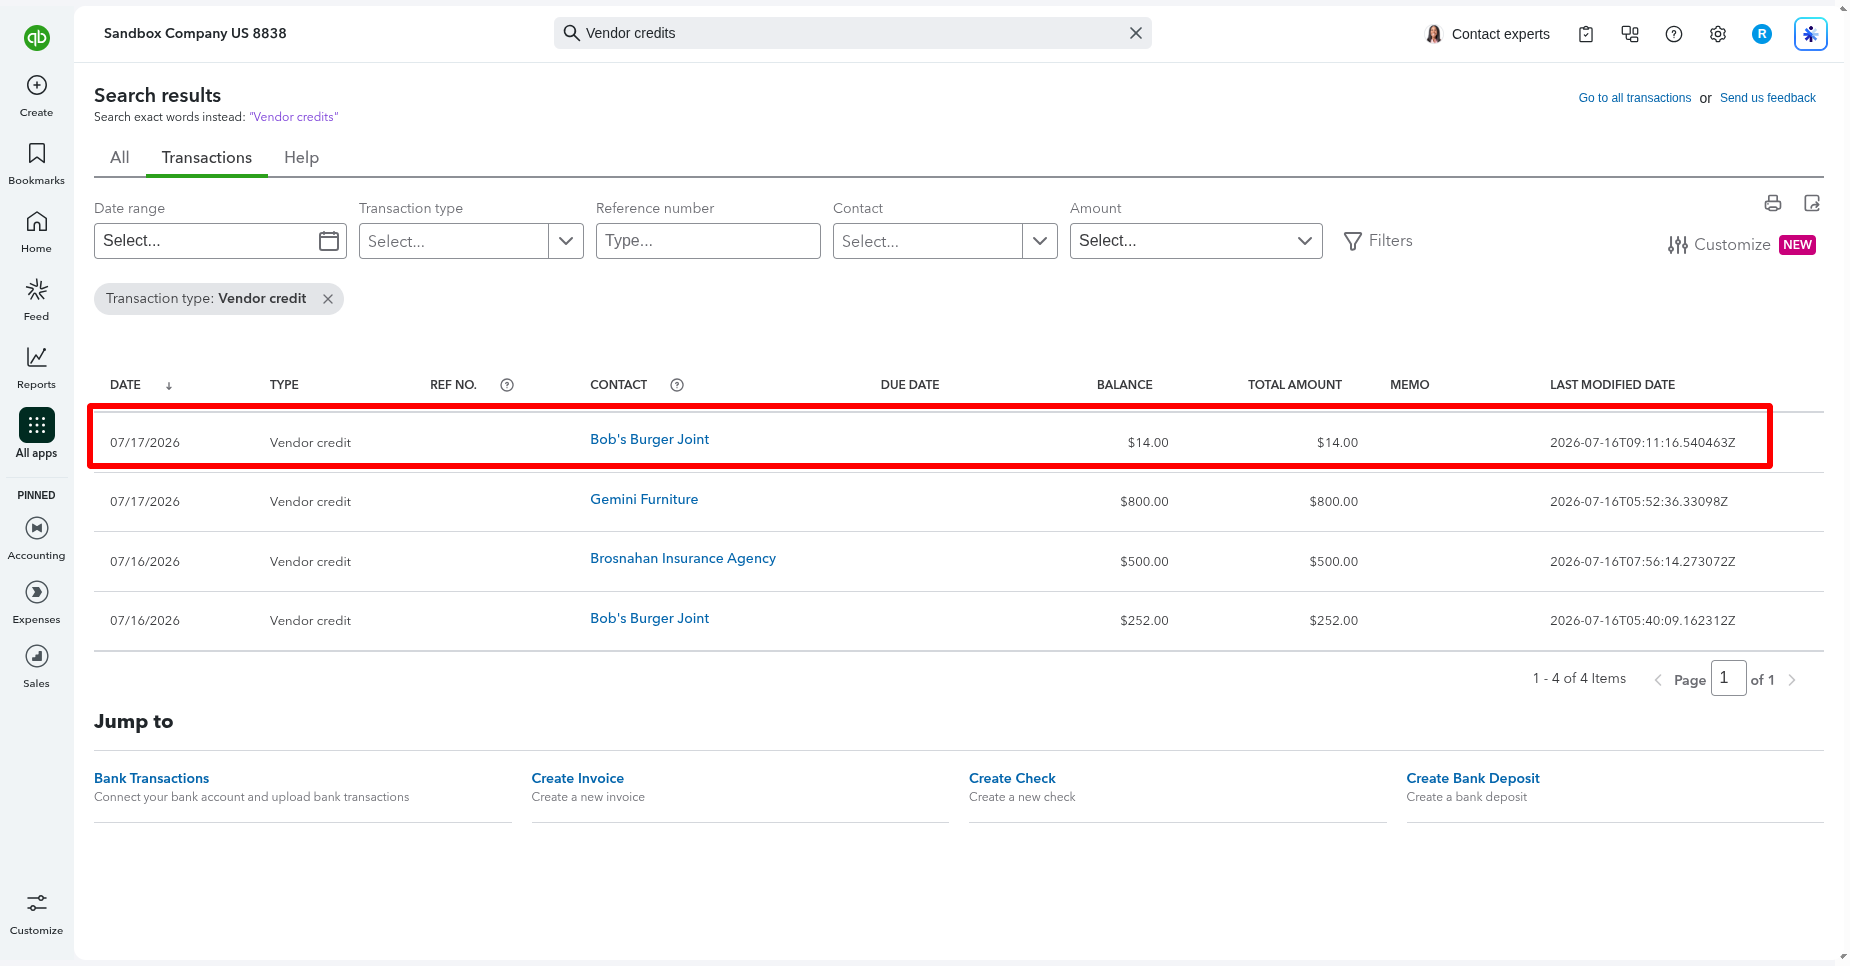Clear the Vendor credits search text
This screenshot has width=1850, height=966.
pos(1136,33)
